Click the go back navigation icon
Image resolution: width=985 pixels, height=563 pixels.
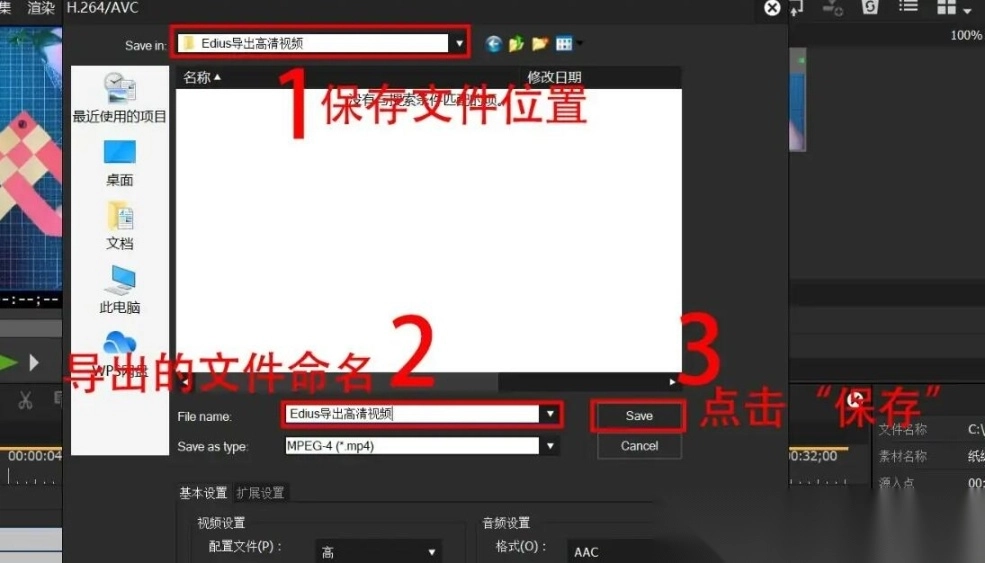[493, 43]
